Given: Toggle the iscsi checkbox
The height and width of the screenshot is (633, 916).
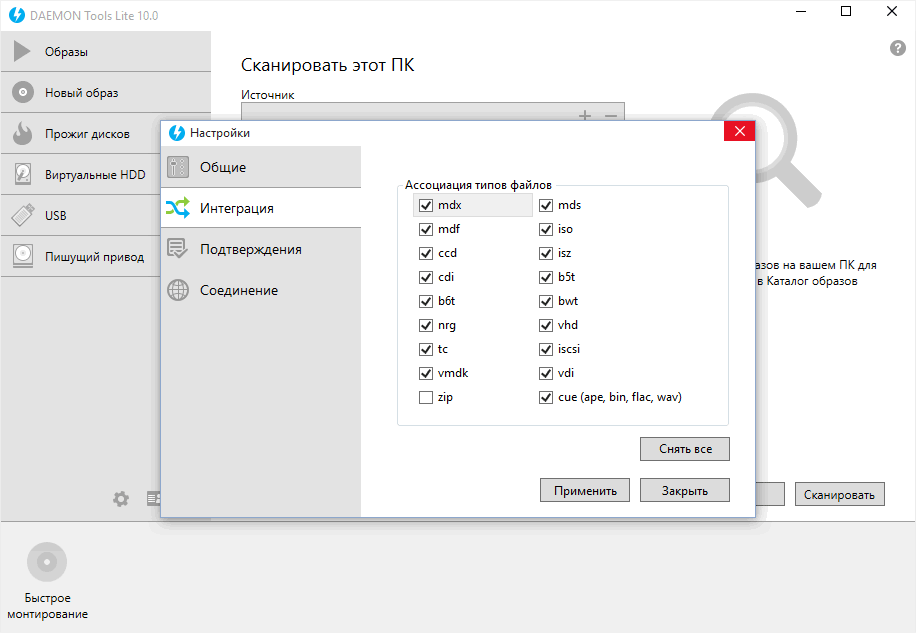Looking at the screenshot, I should pos(546,349).
